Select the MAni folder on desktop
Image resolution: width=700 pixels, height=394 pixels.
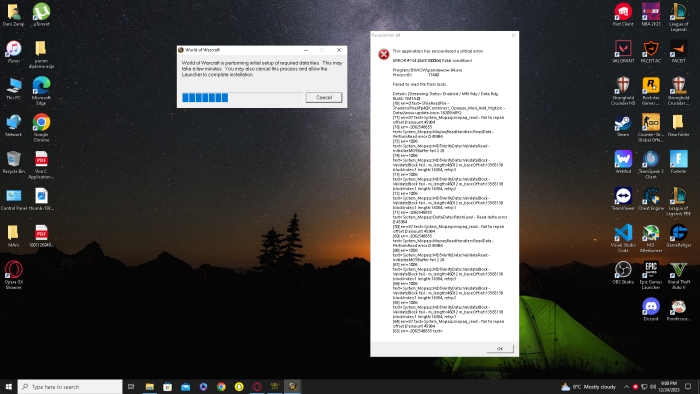pos(13,236)
